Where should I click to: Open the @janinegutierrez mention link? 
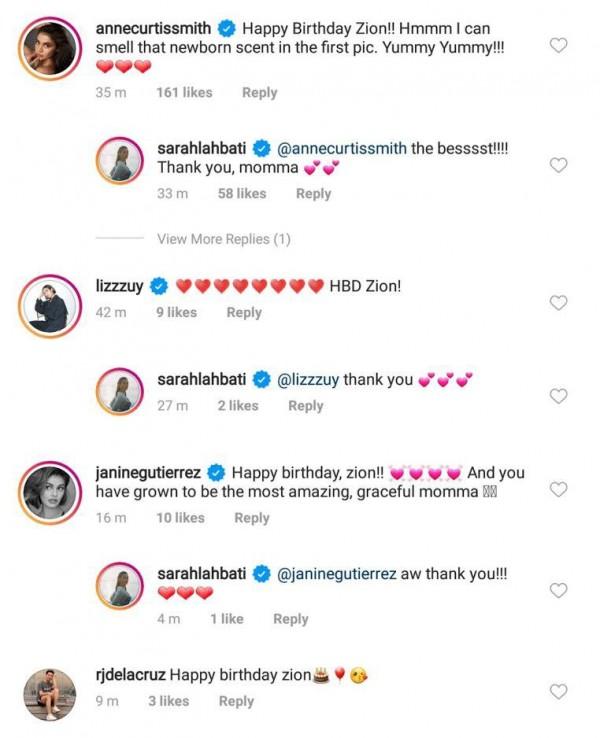coord(336,574)
